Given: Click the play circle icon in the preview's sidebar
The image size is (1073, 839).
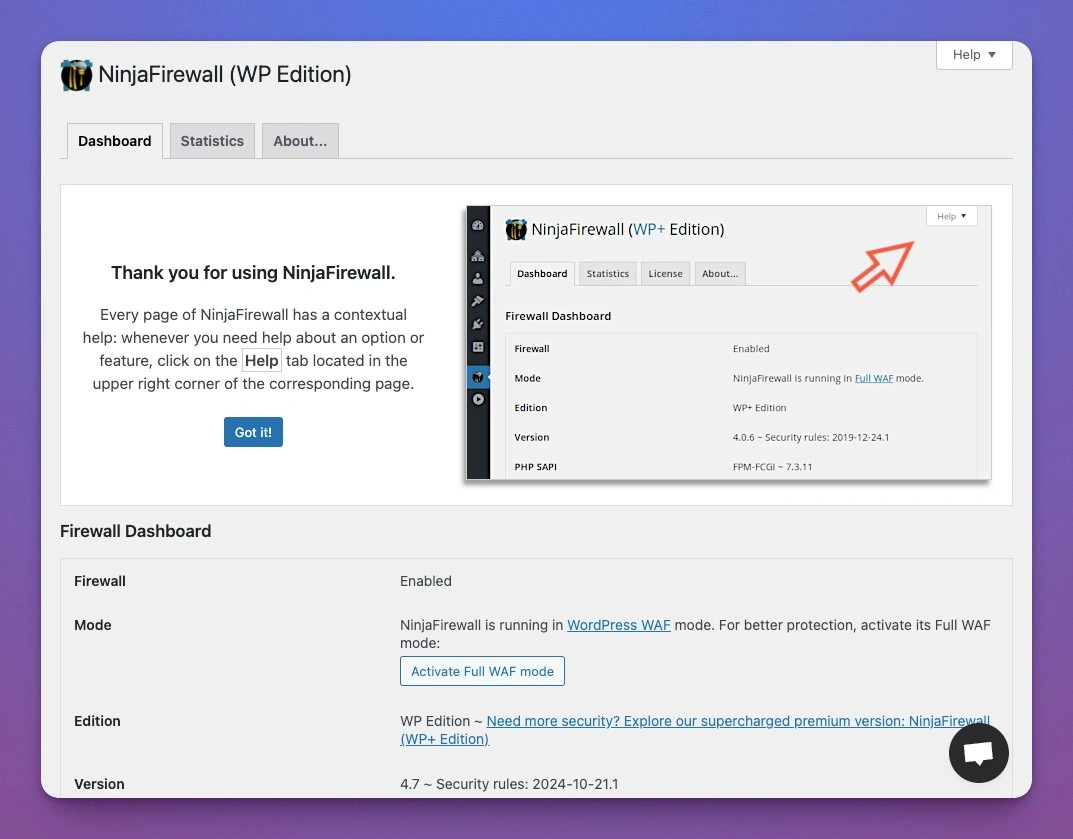Looking at the screenshot, I should coord(478,399).
